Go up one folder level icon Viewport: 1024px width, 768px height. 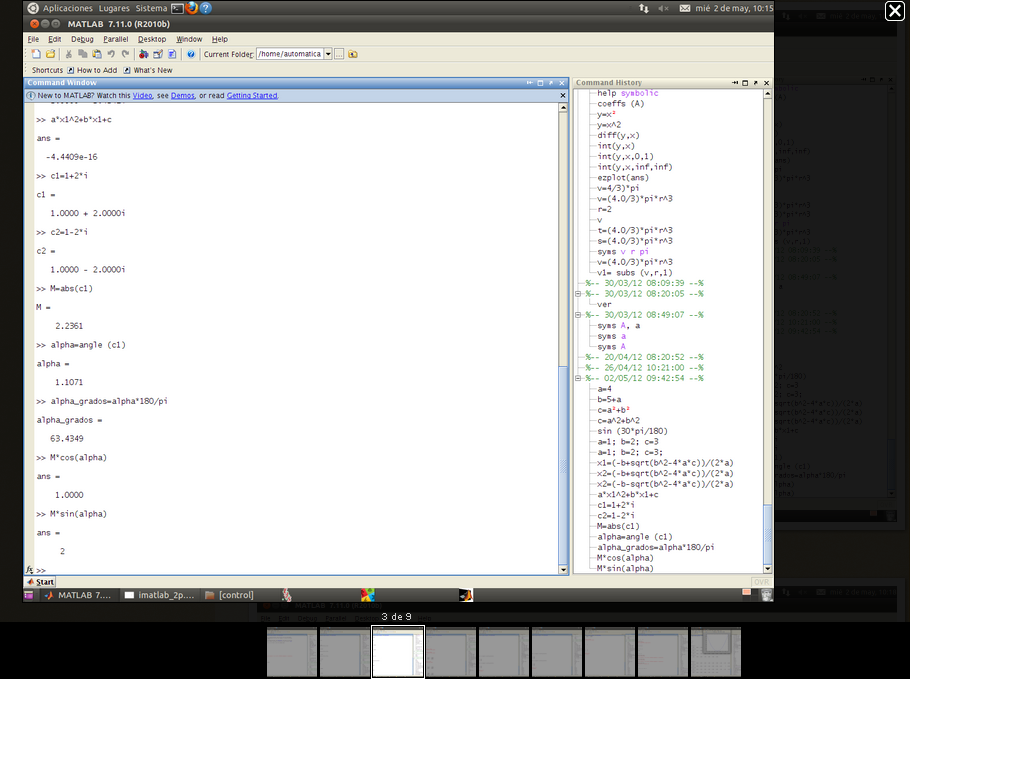pos(353,54)
